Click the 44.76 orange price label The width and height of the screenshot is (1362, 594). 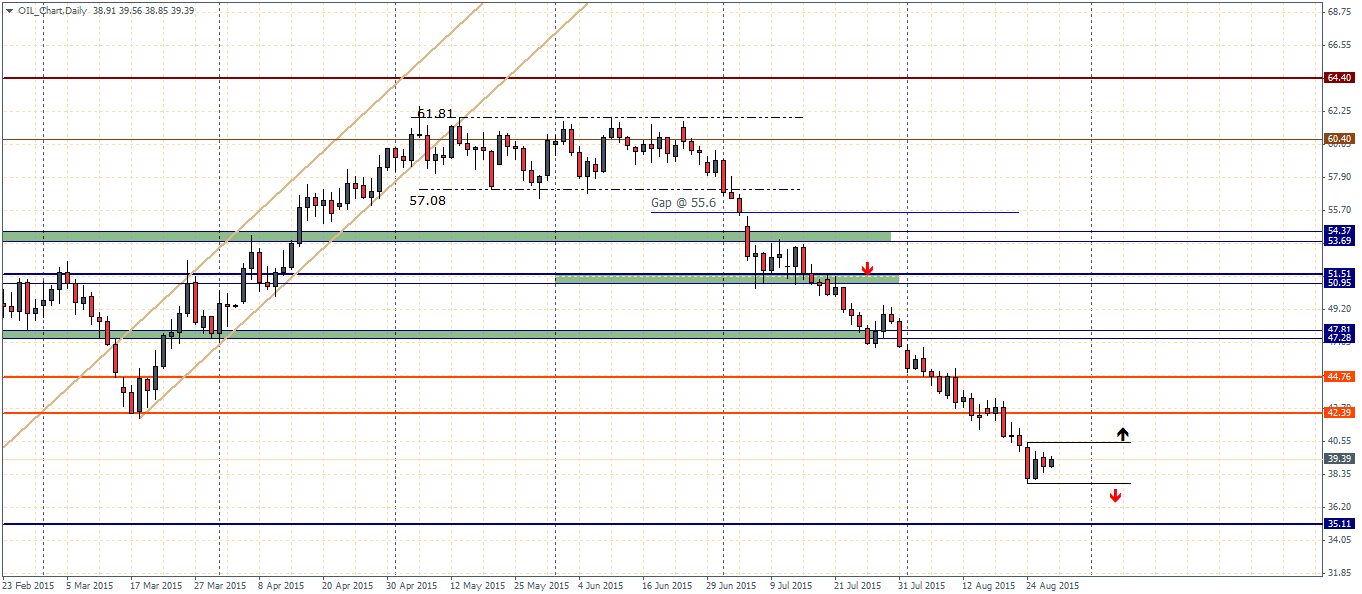[1339, 377]
